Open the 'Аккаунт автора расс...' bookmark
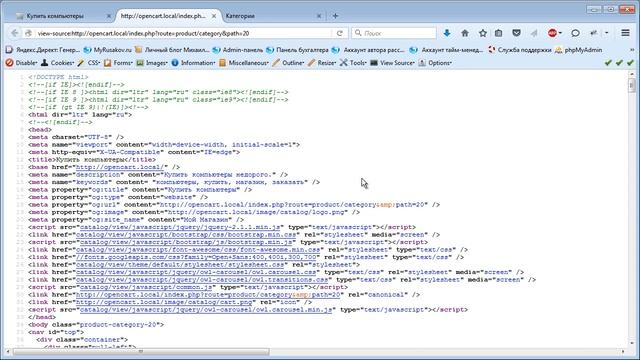Image resolution: width=640 pixels, height=360 pixels. pyautogui.click(x=369, y=50)
